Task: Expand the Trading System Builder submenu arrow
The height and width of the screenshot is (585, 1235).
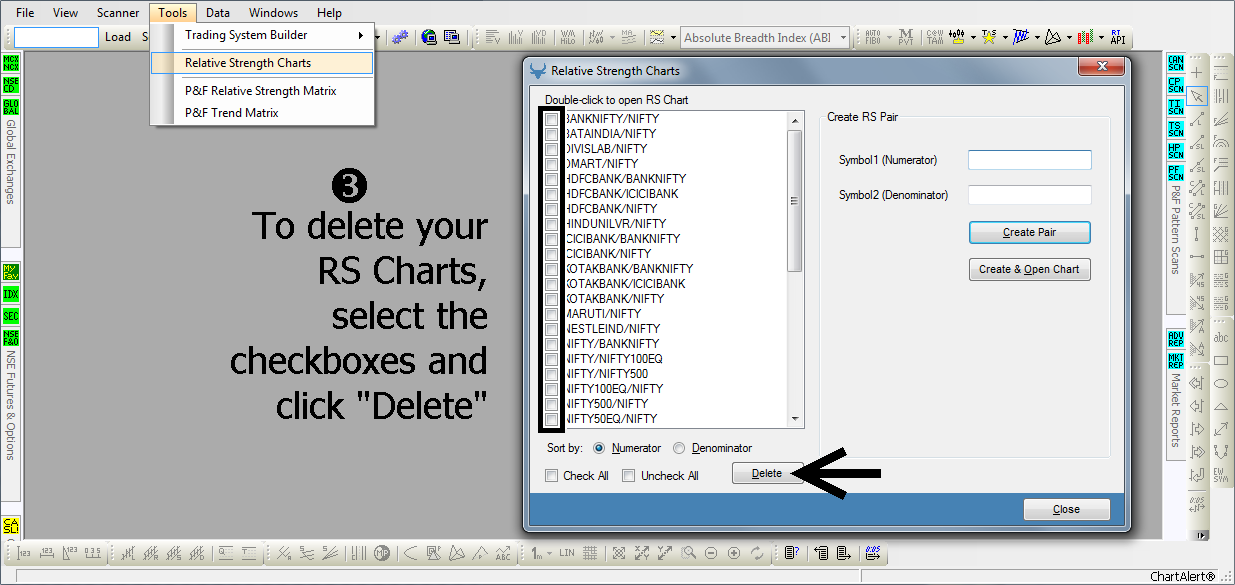Action: click(x=361, y=35)
